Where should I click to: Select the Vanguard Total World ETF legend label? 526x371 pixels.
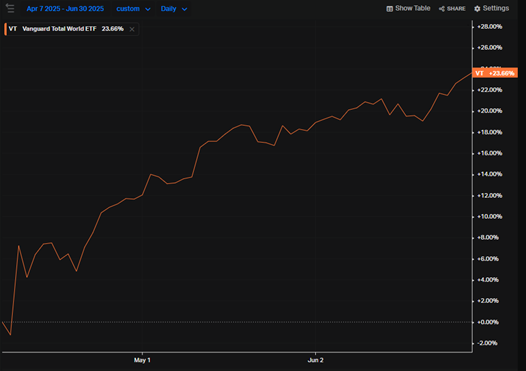click(x=59, y=29)
